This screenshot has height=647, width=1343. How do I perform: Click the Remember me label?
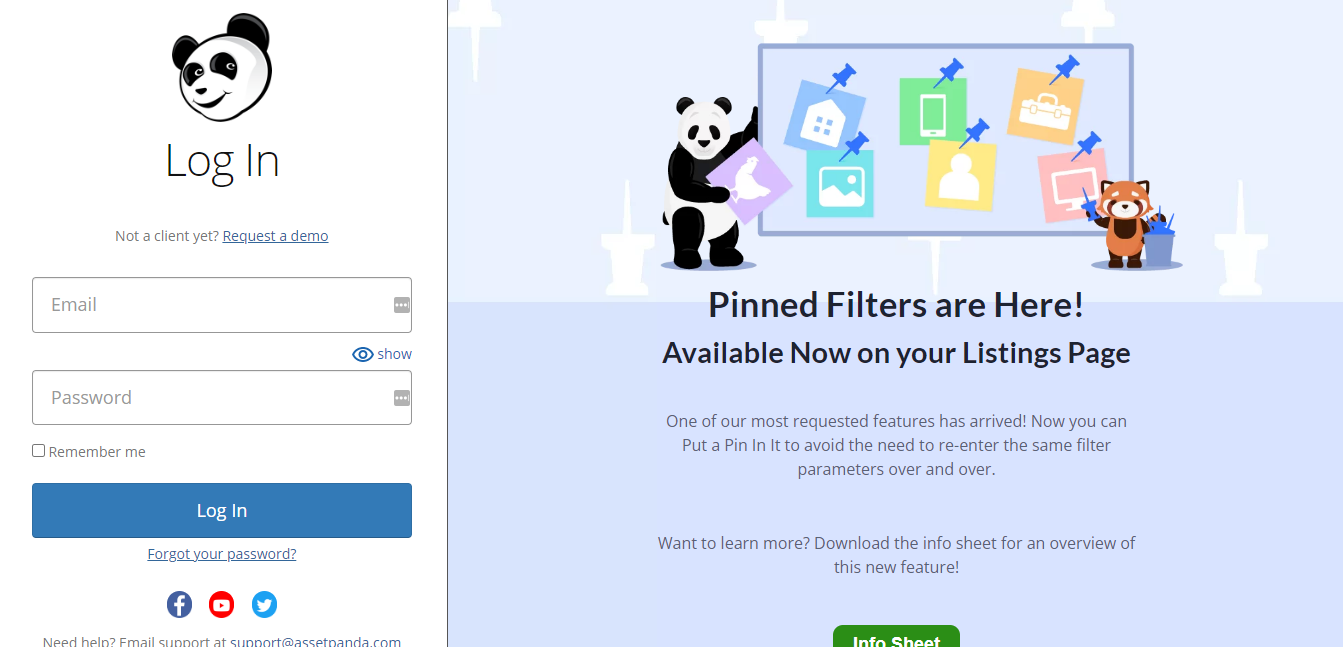(x=97, y=452)
